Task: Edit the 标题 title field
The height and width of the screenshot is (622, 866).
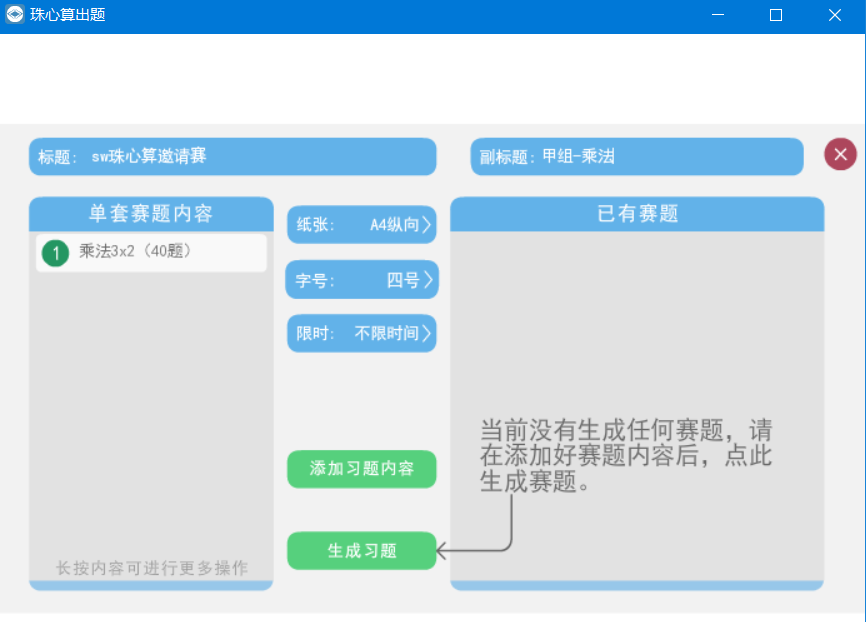Action: (x=233, y=156)
